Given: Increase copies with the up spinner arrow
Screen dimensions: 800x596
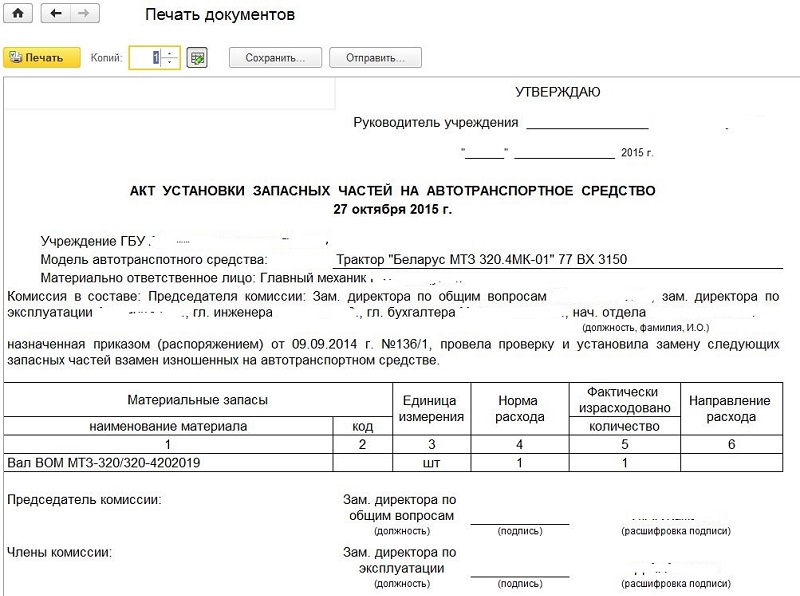Looking at the screenshot, I should (x=170, y=53).
